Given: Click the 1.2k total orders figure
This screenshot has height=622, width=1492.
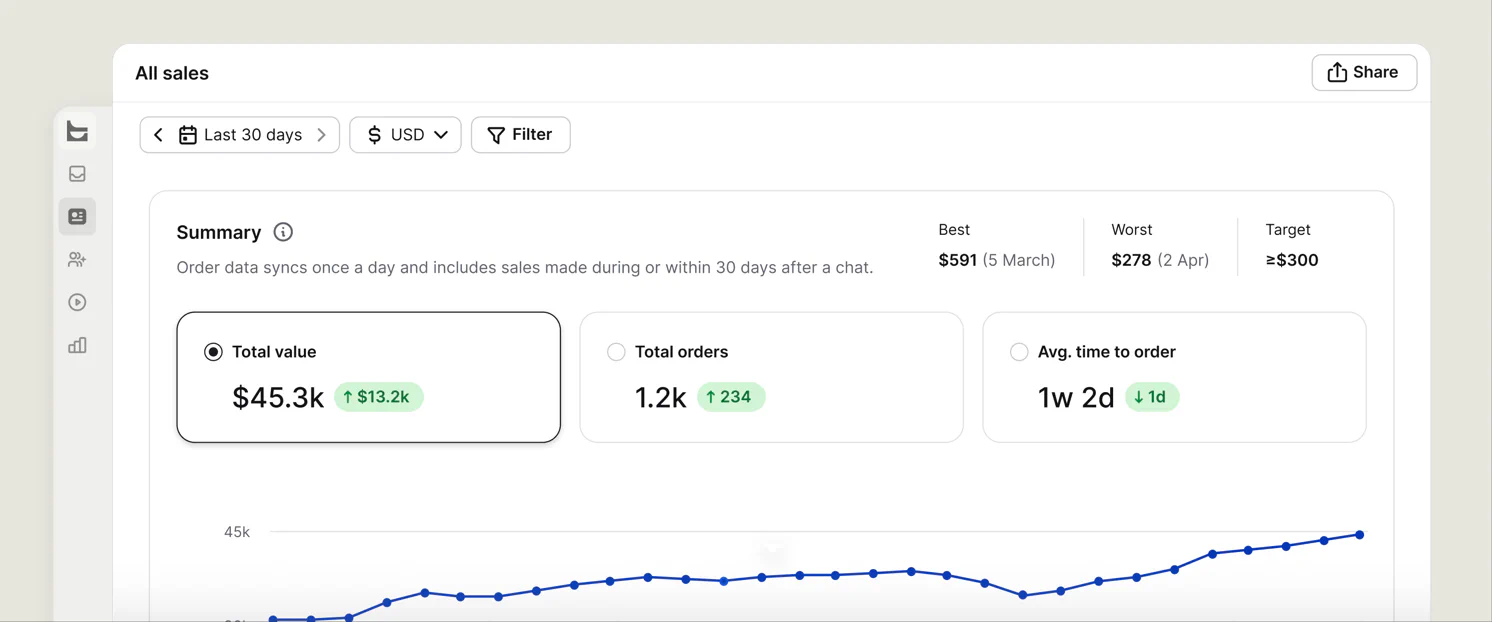Looking at the screenshot, I should pyautogui.click(x=661, y=398).
